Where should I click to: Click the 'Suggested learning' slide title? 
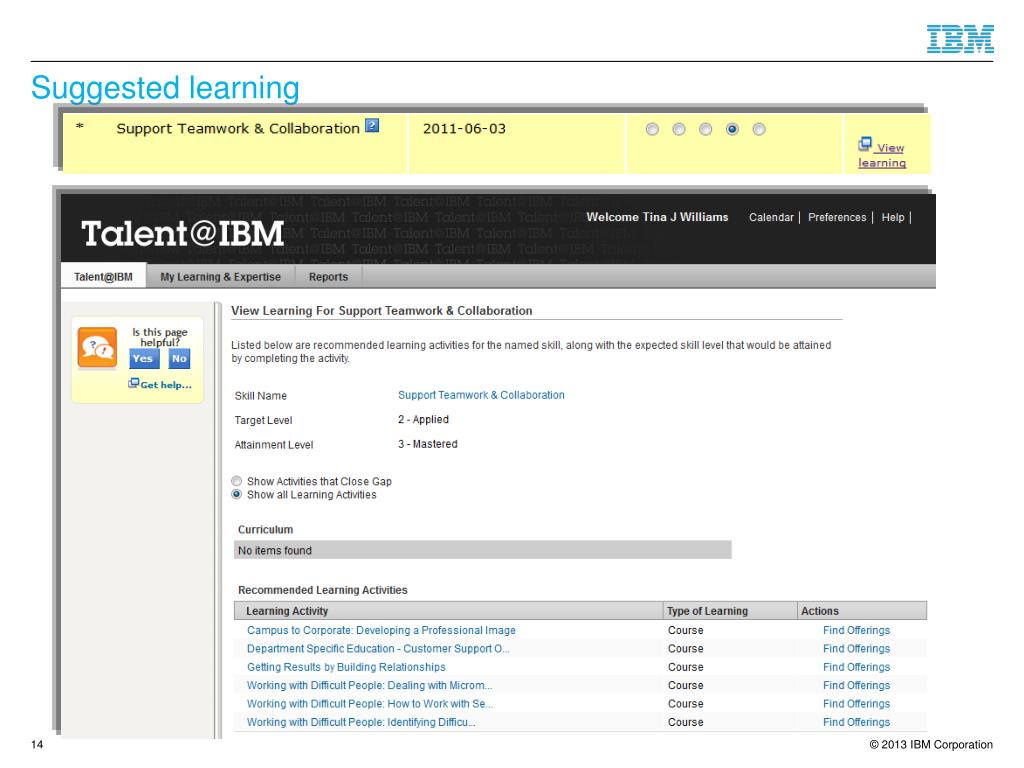[165, 88]
